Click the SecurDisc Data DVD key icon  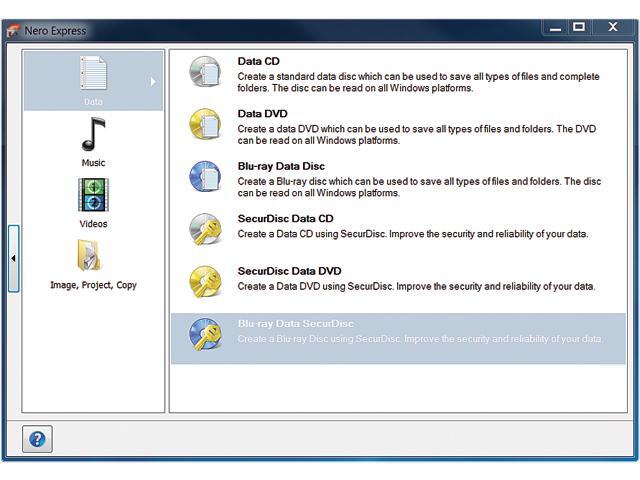[205, 282]
